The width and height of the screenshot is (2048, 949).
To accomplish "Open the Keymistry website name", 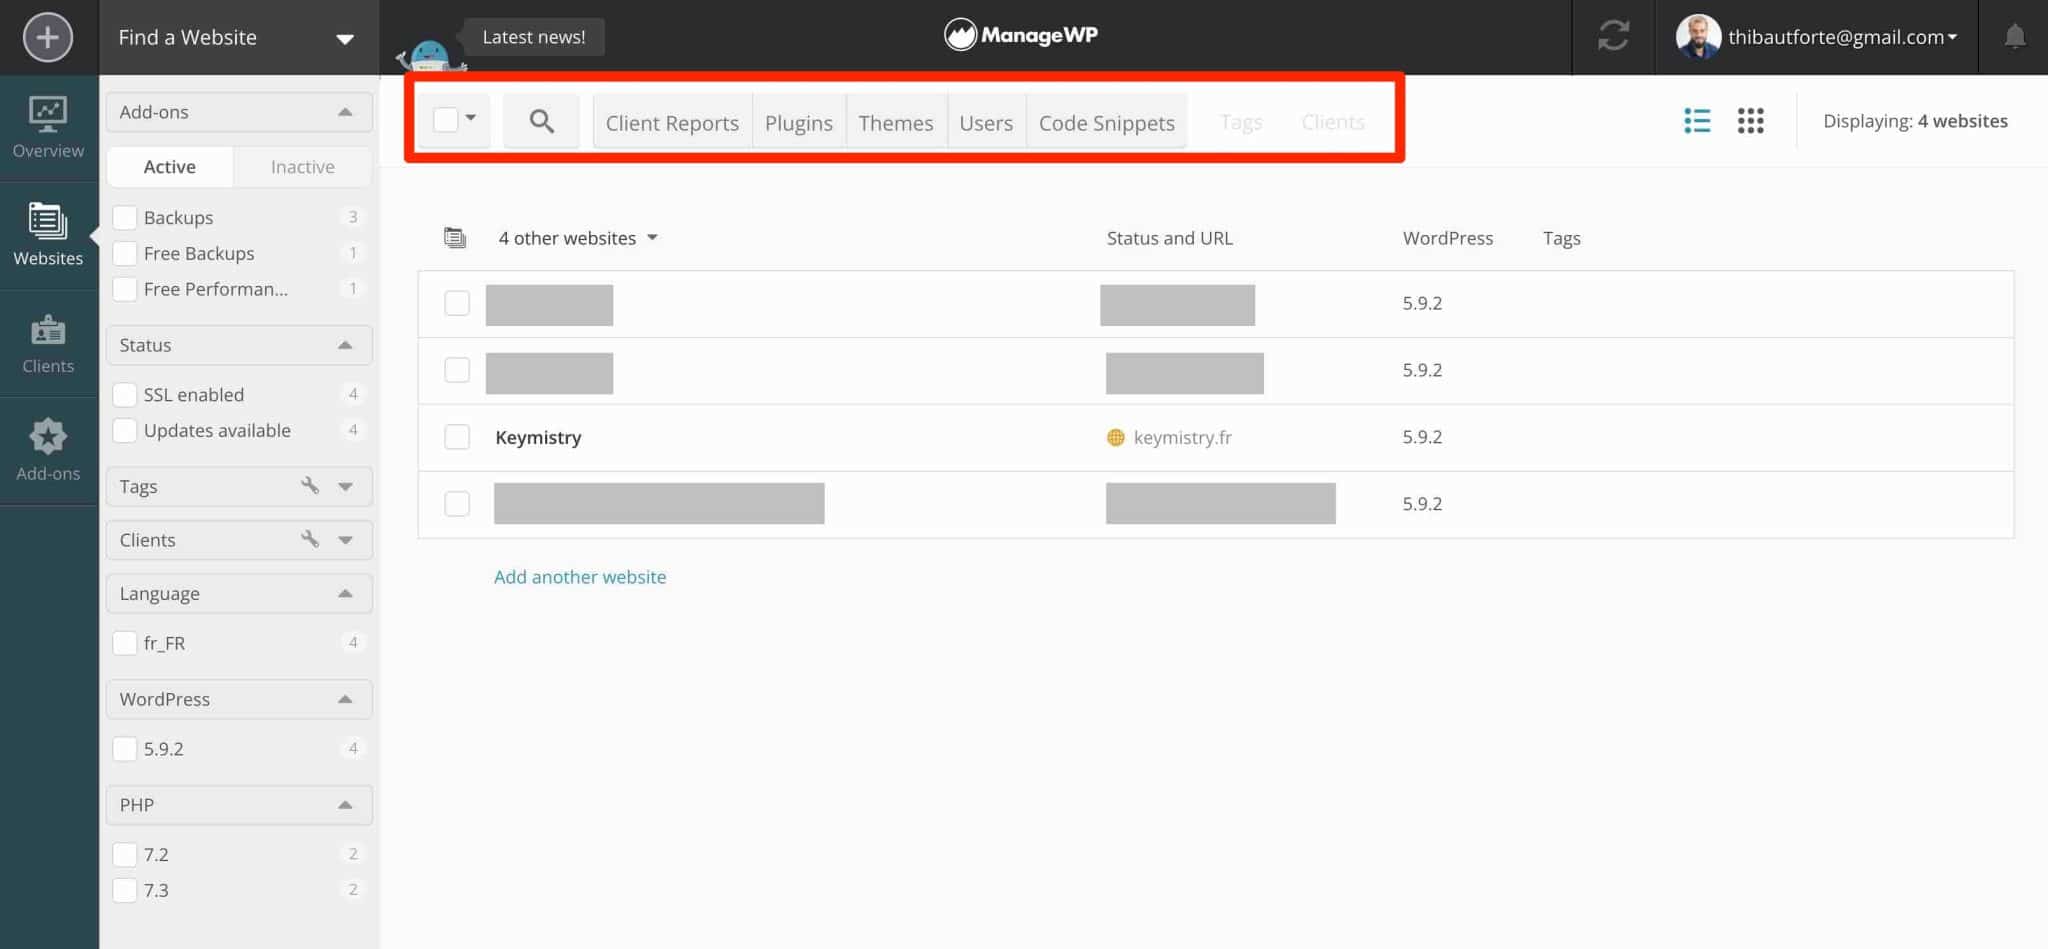I will 538,437.
